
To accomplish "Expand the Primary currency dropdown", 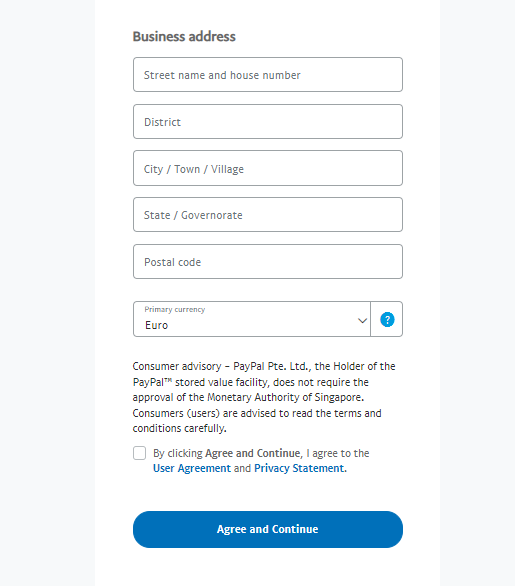I will (252, 319).
